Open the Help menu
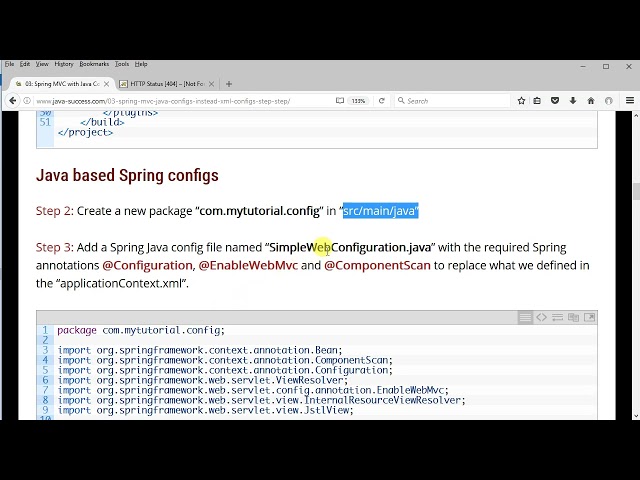Image resolution: width=640 pixels, height=480 pixels. click(x=141, y=64)
